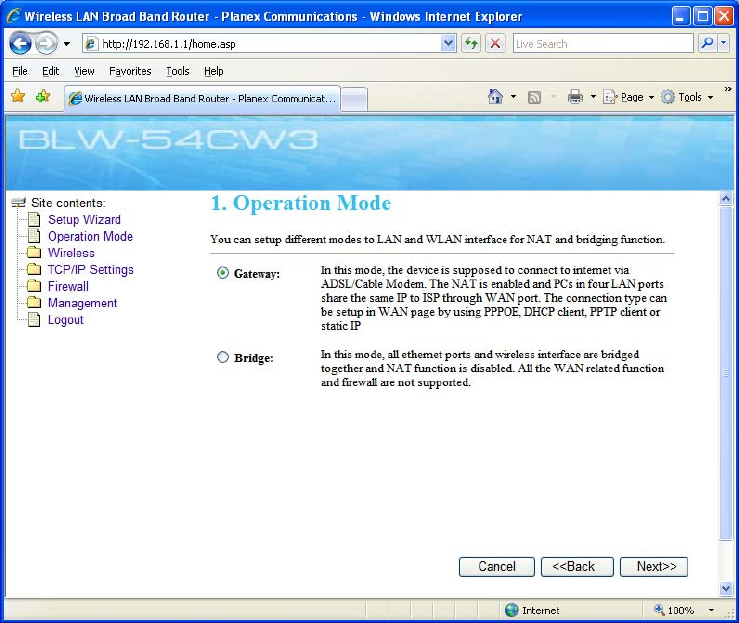This screenshot has width=739, height=623.
Task: Select the Gateway radio button
Action: (x=222, y=273)
